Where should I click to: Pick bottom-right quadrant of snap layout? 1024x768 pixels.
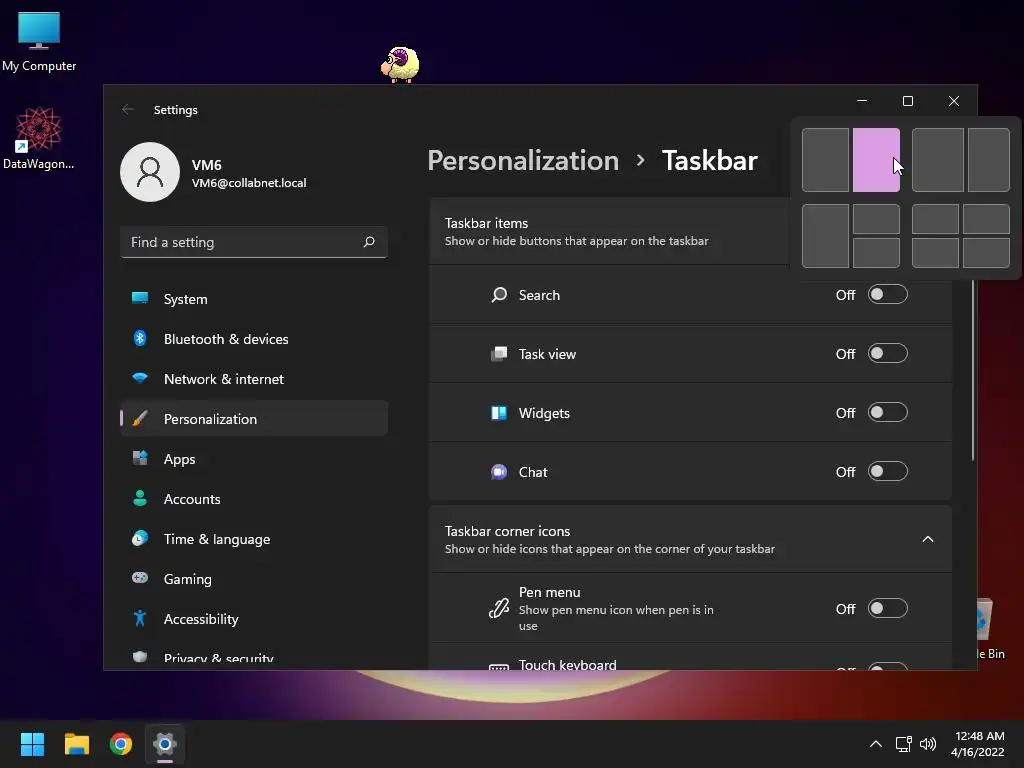(986, 253)
